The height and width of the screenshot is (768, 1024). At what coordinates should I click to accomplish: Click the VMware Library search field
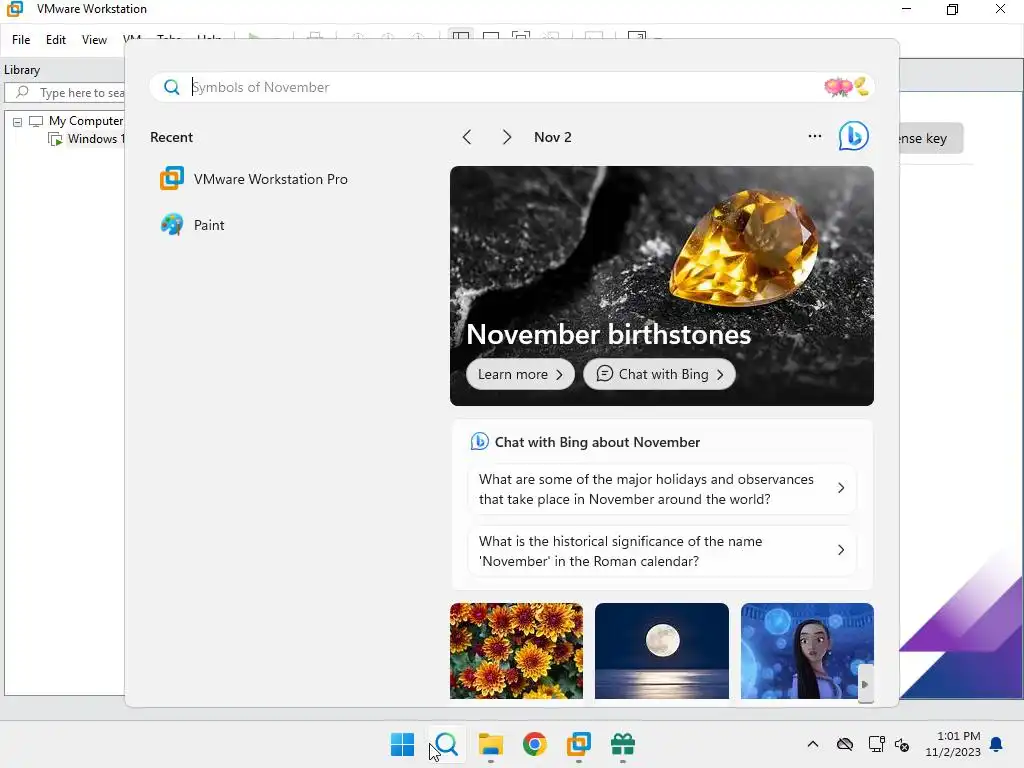65,93
